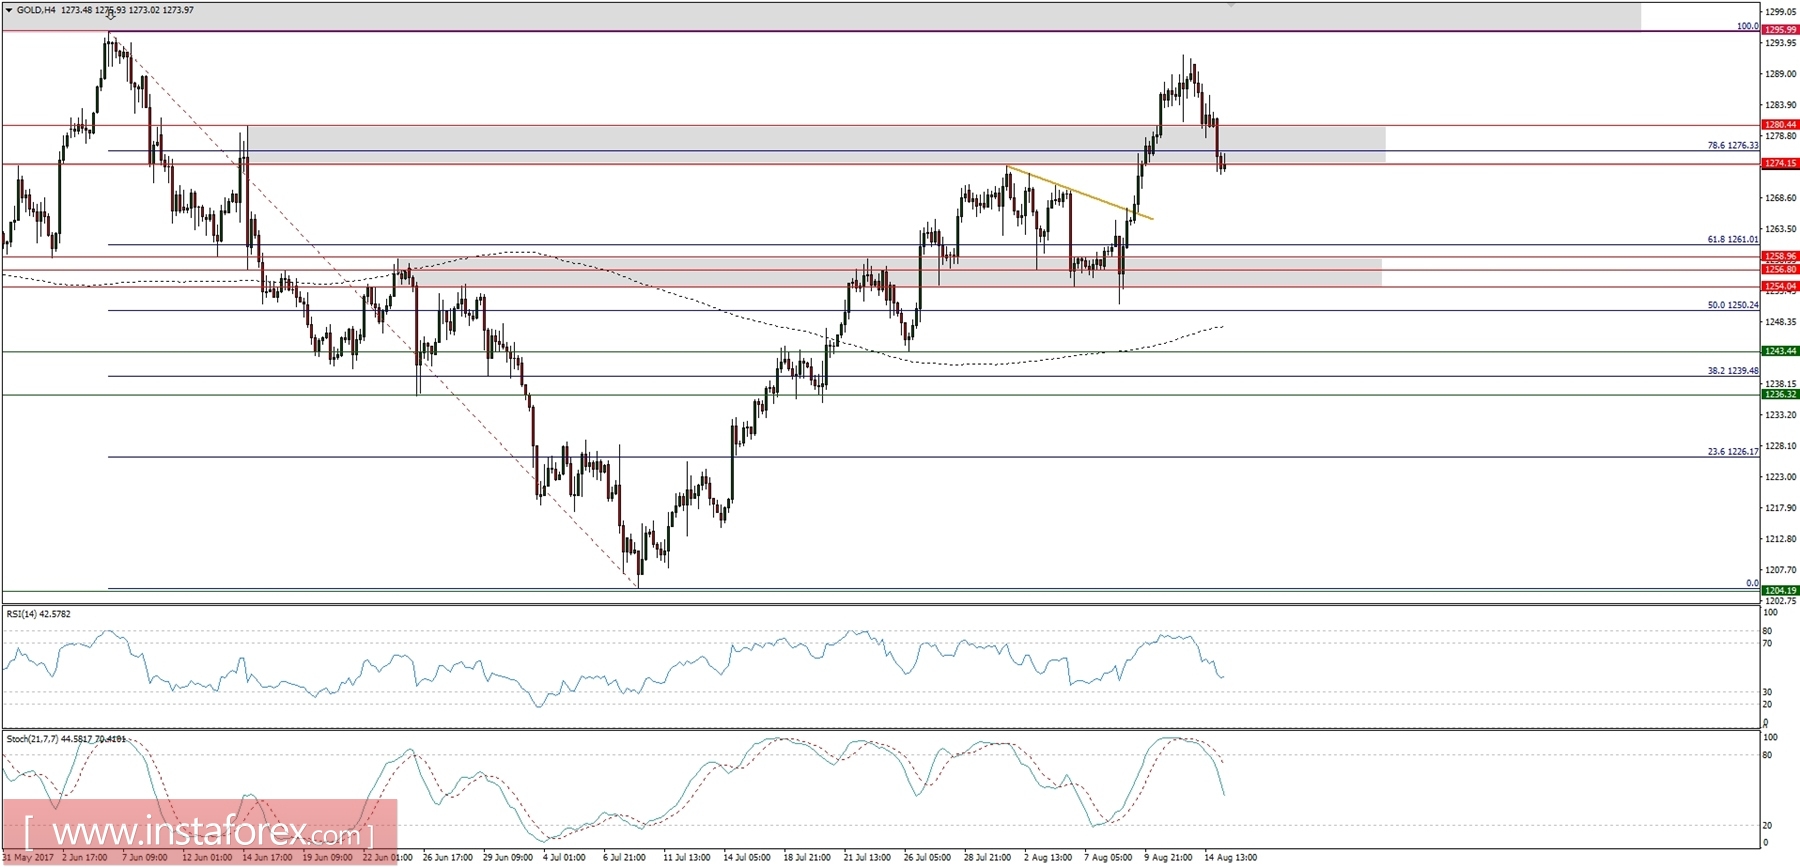
Task: Click the 9 Aug 21:00 time label
Action: tap(1168, 857)
